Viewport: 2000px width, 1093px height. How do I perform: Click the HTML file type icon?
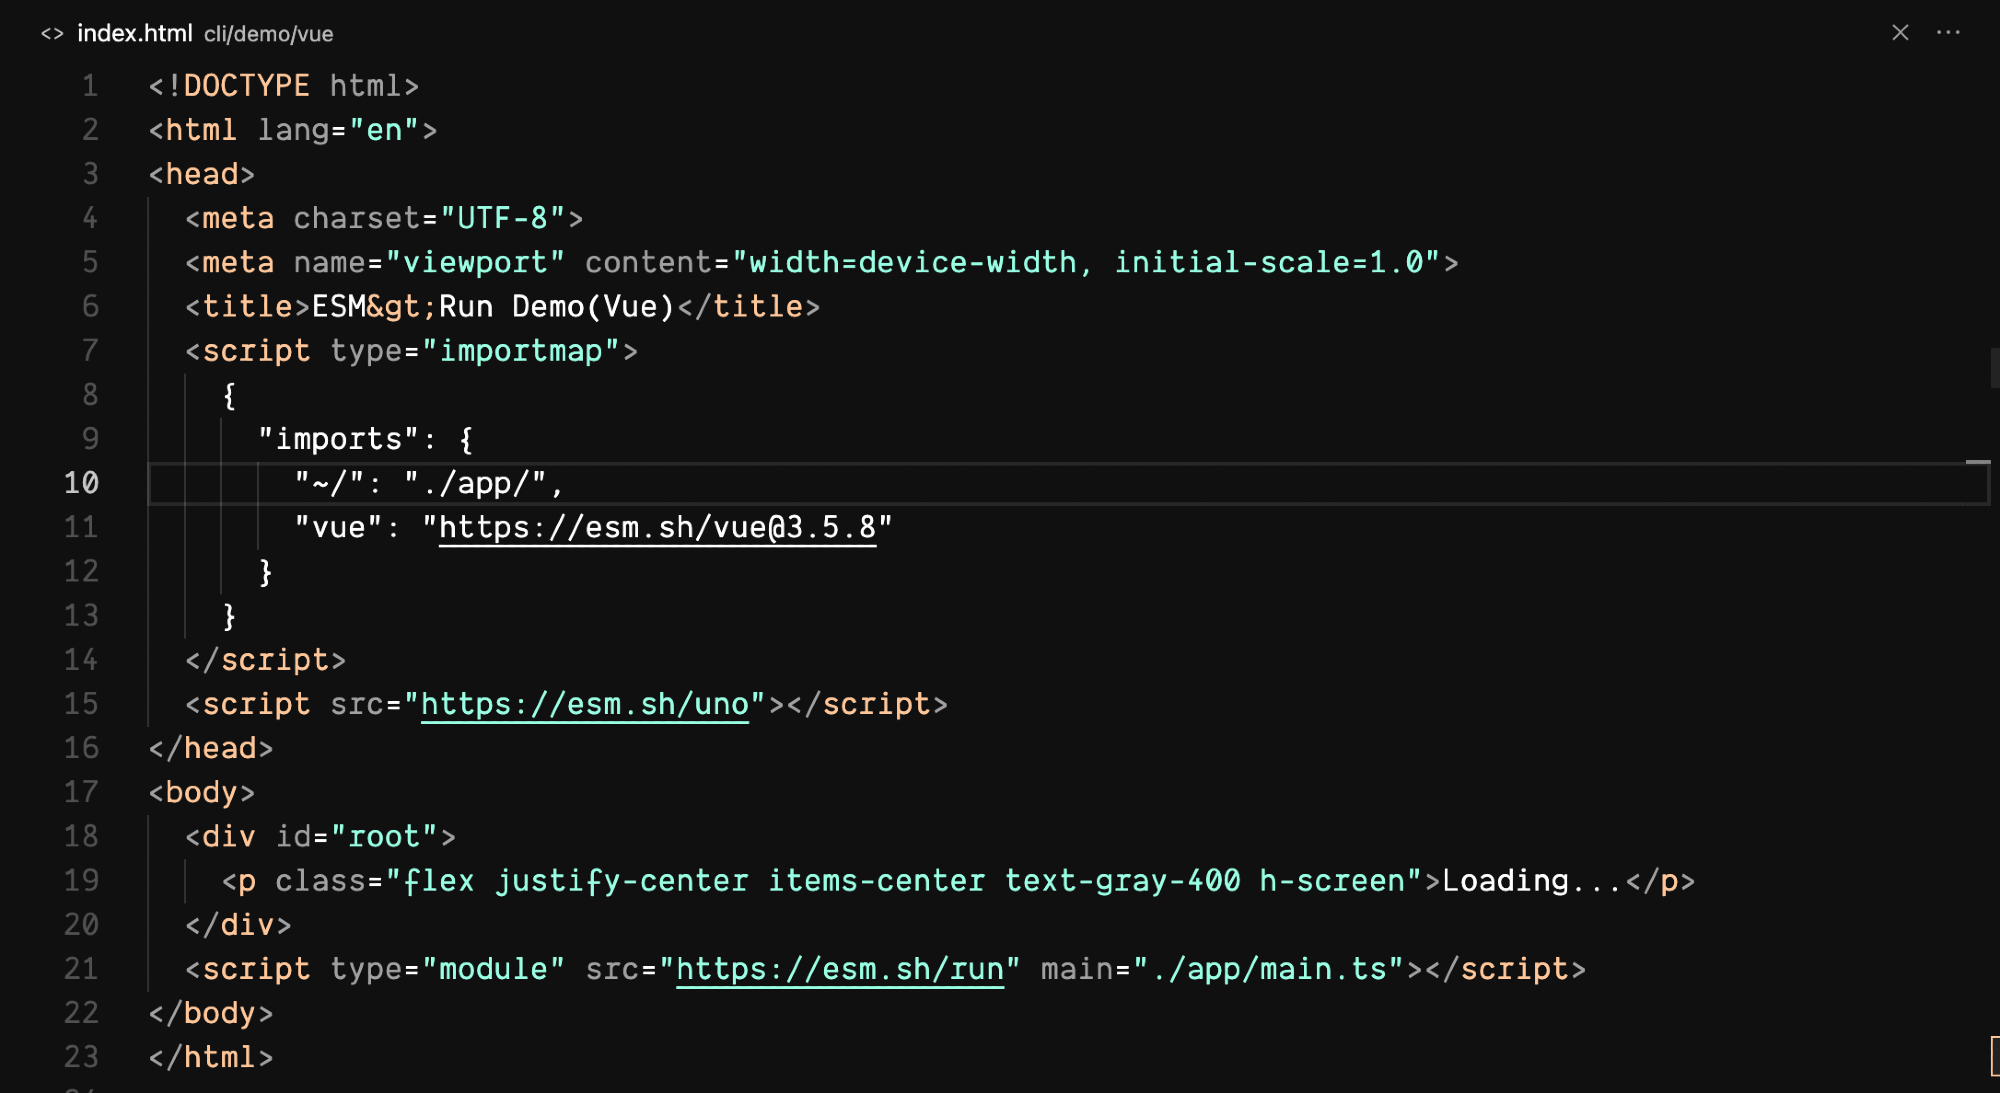(x=52, y=34)
